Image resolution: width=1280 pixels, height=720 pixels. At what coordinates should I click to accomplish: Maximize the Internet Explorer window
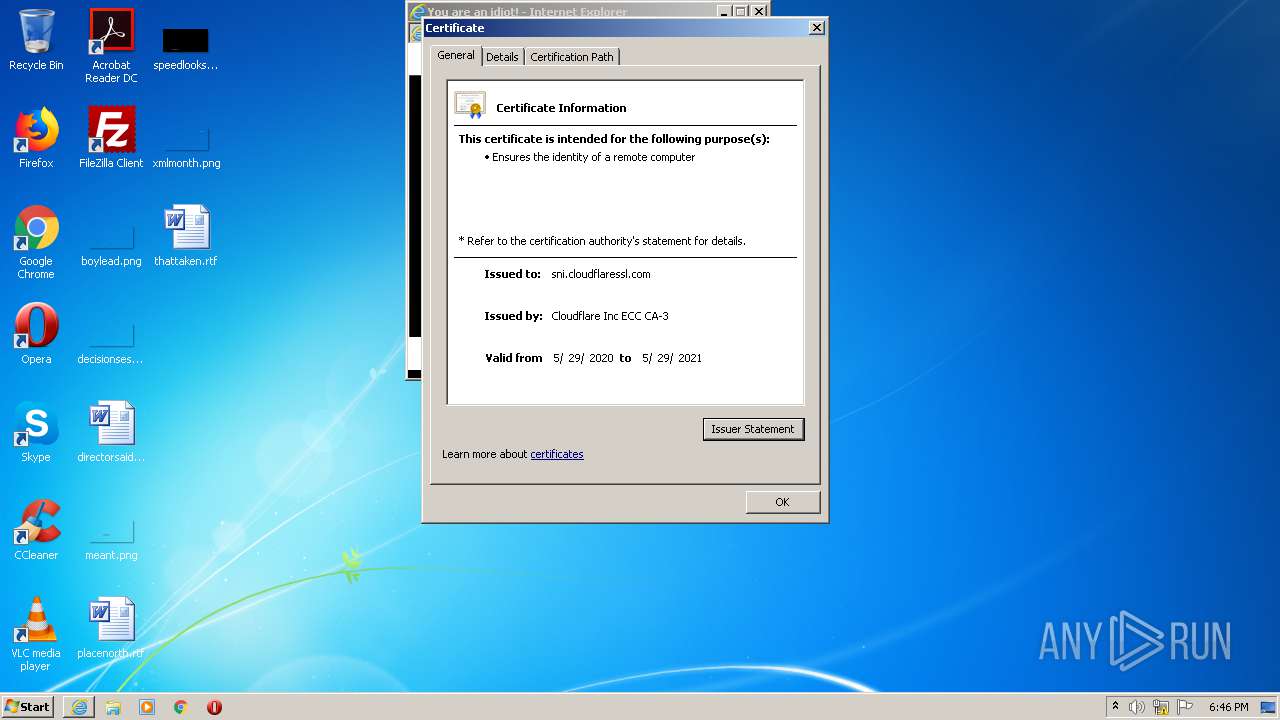[741, 12]
